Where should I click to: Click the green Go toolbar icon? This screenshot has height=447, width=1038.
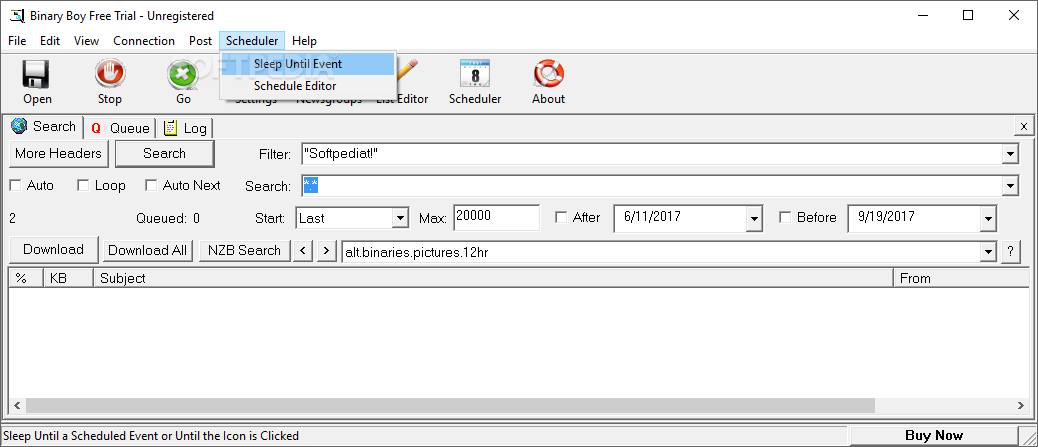[x=183, y=74]
